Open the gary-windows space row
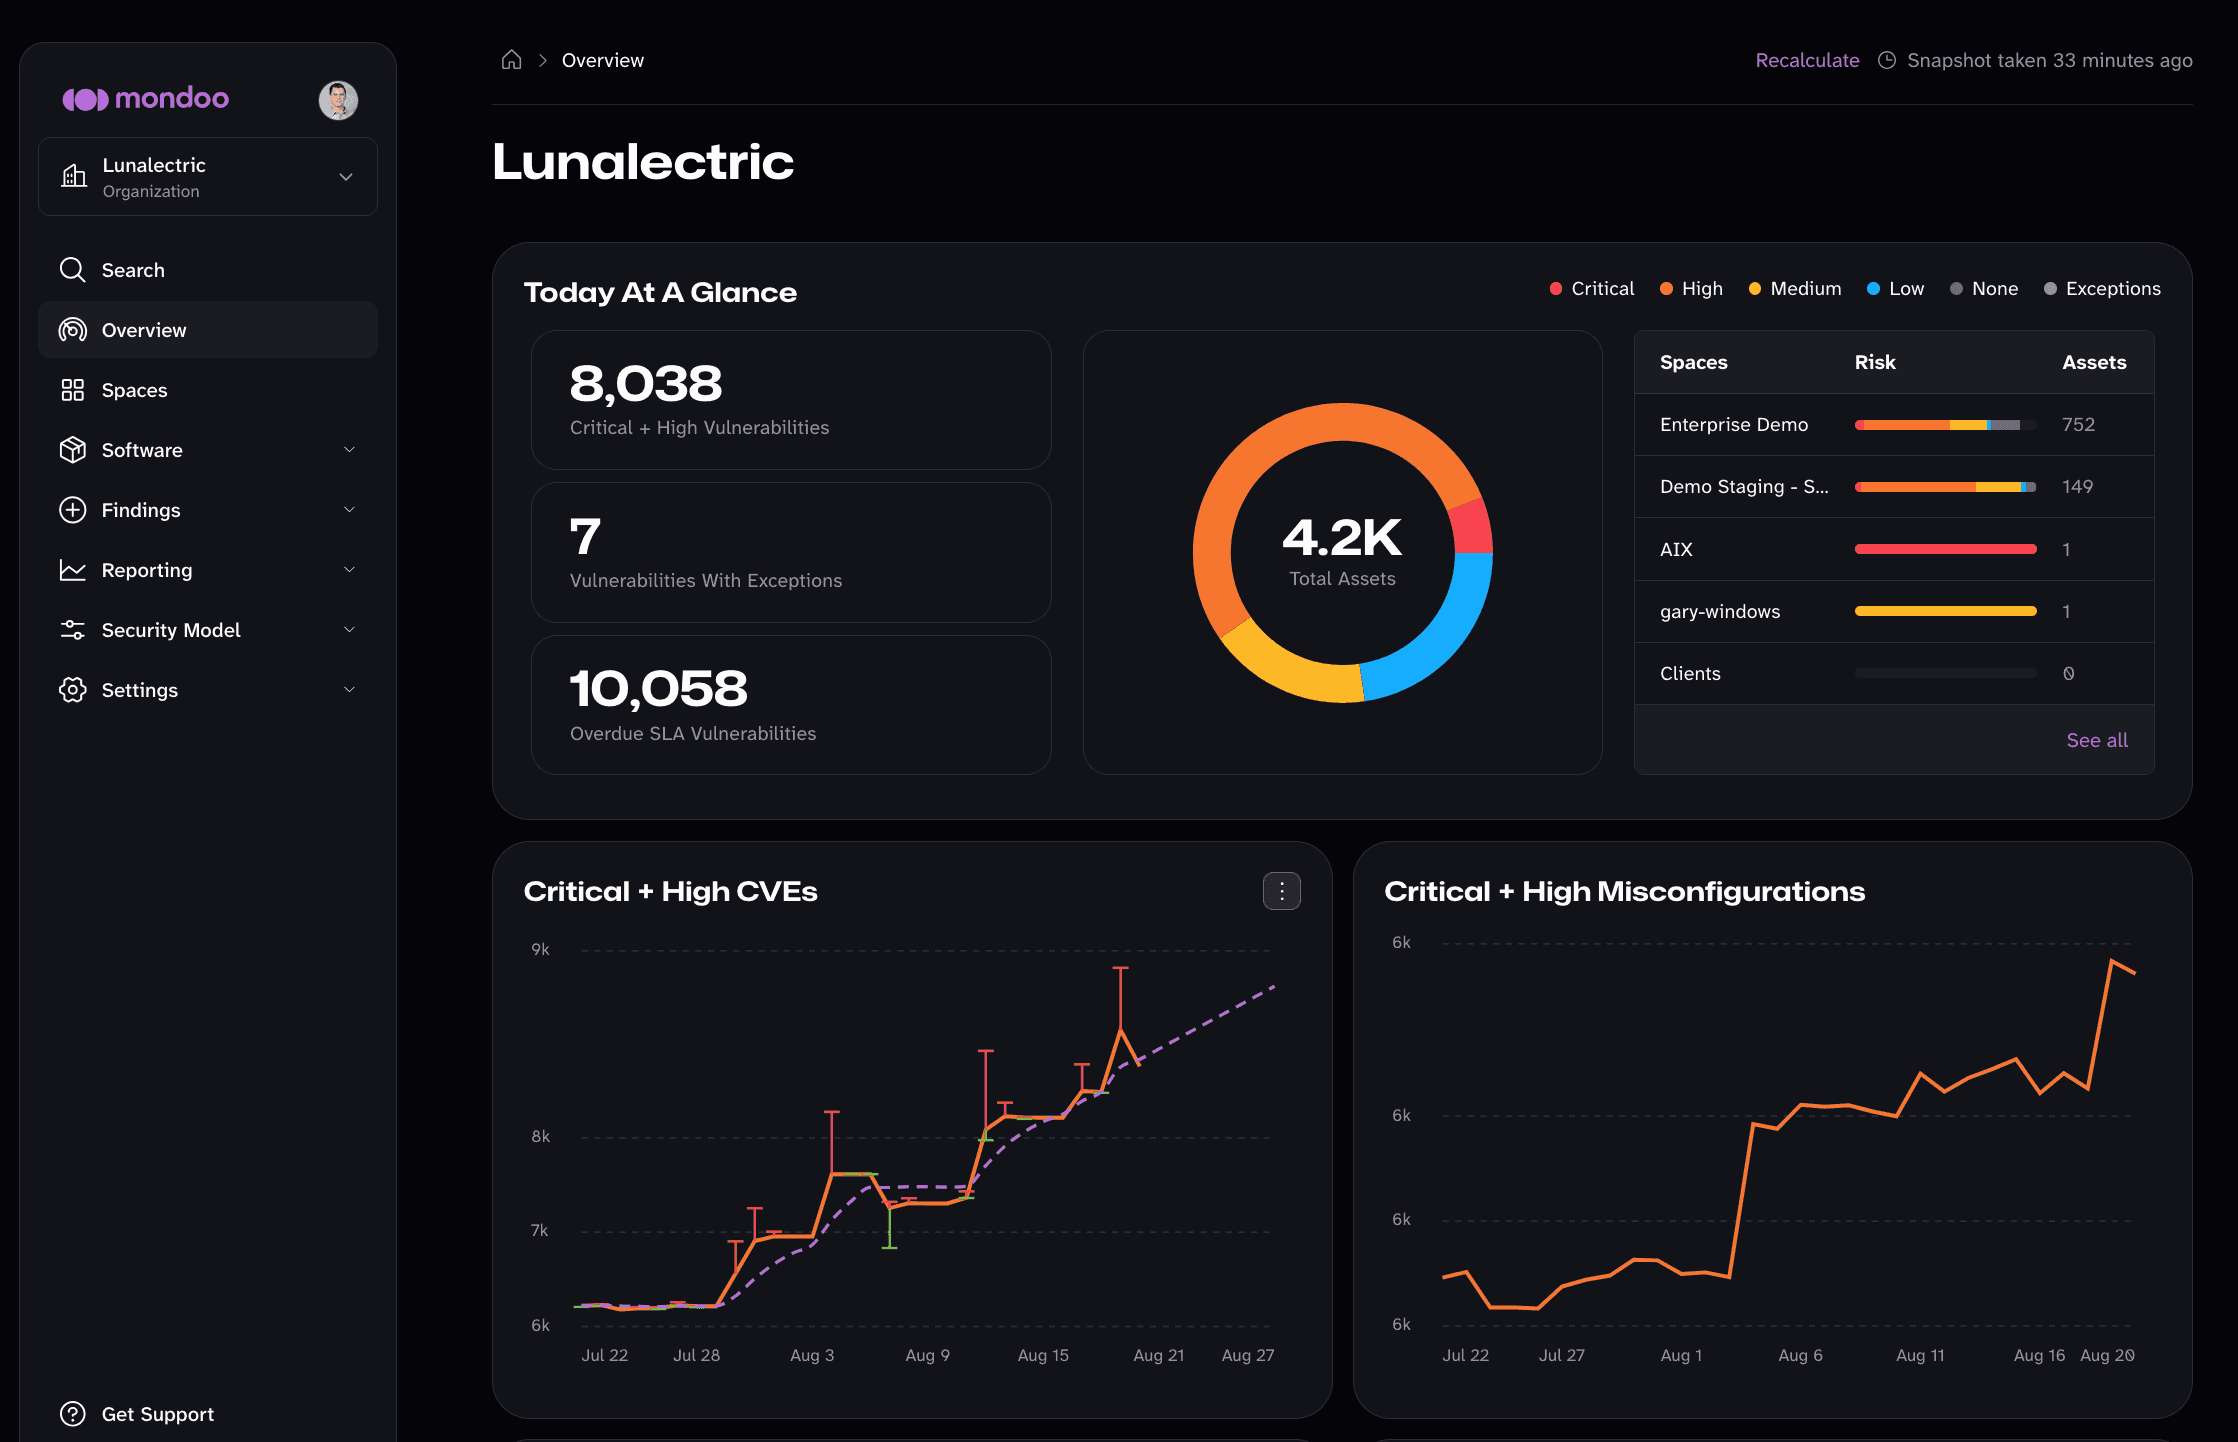The height and width of the screenshot is (1442, 2238). (1894, 611)
